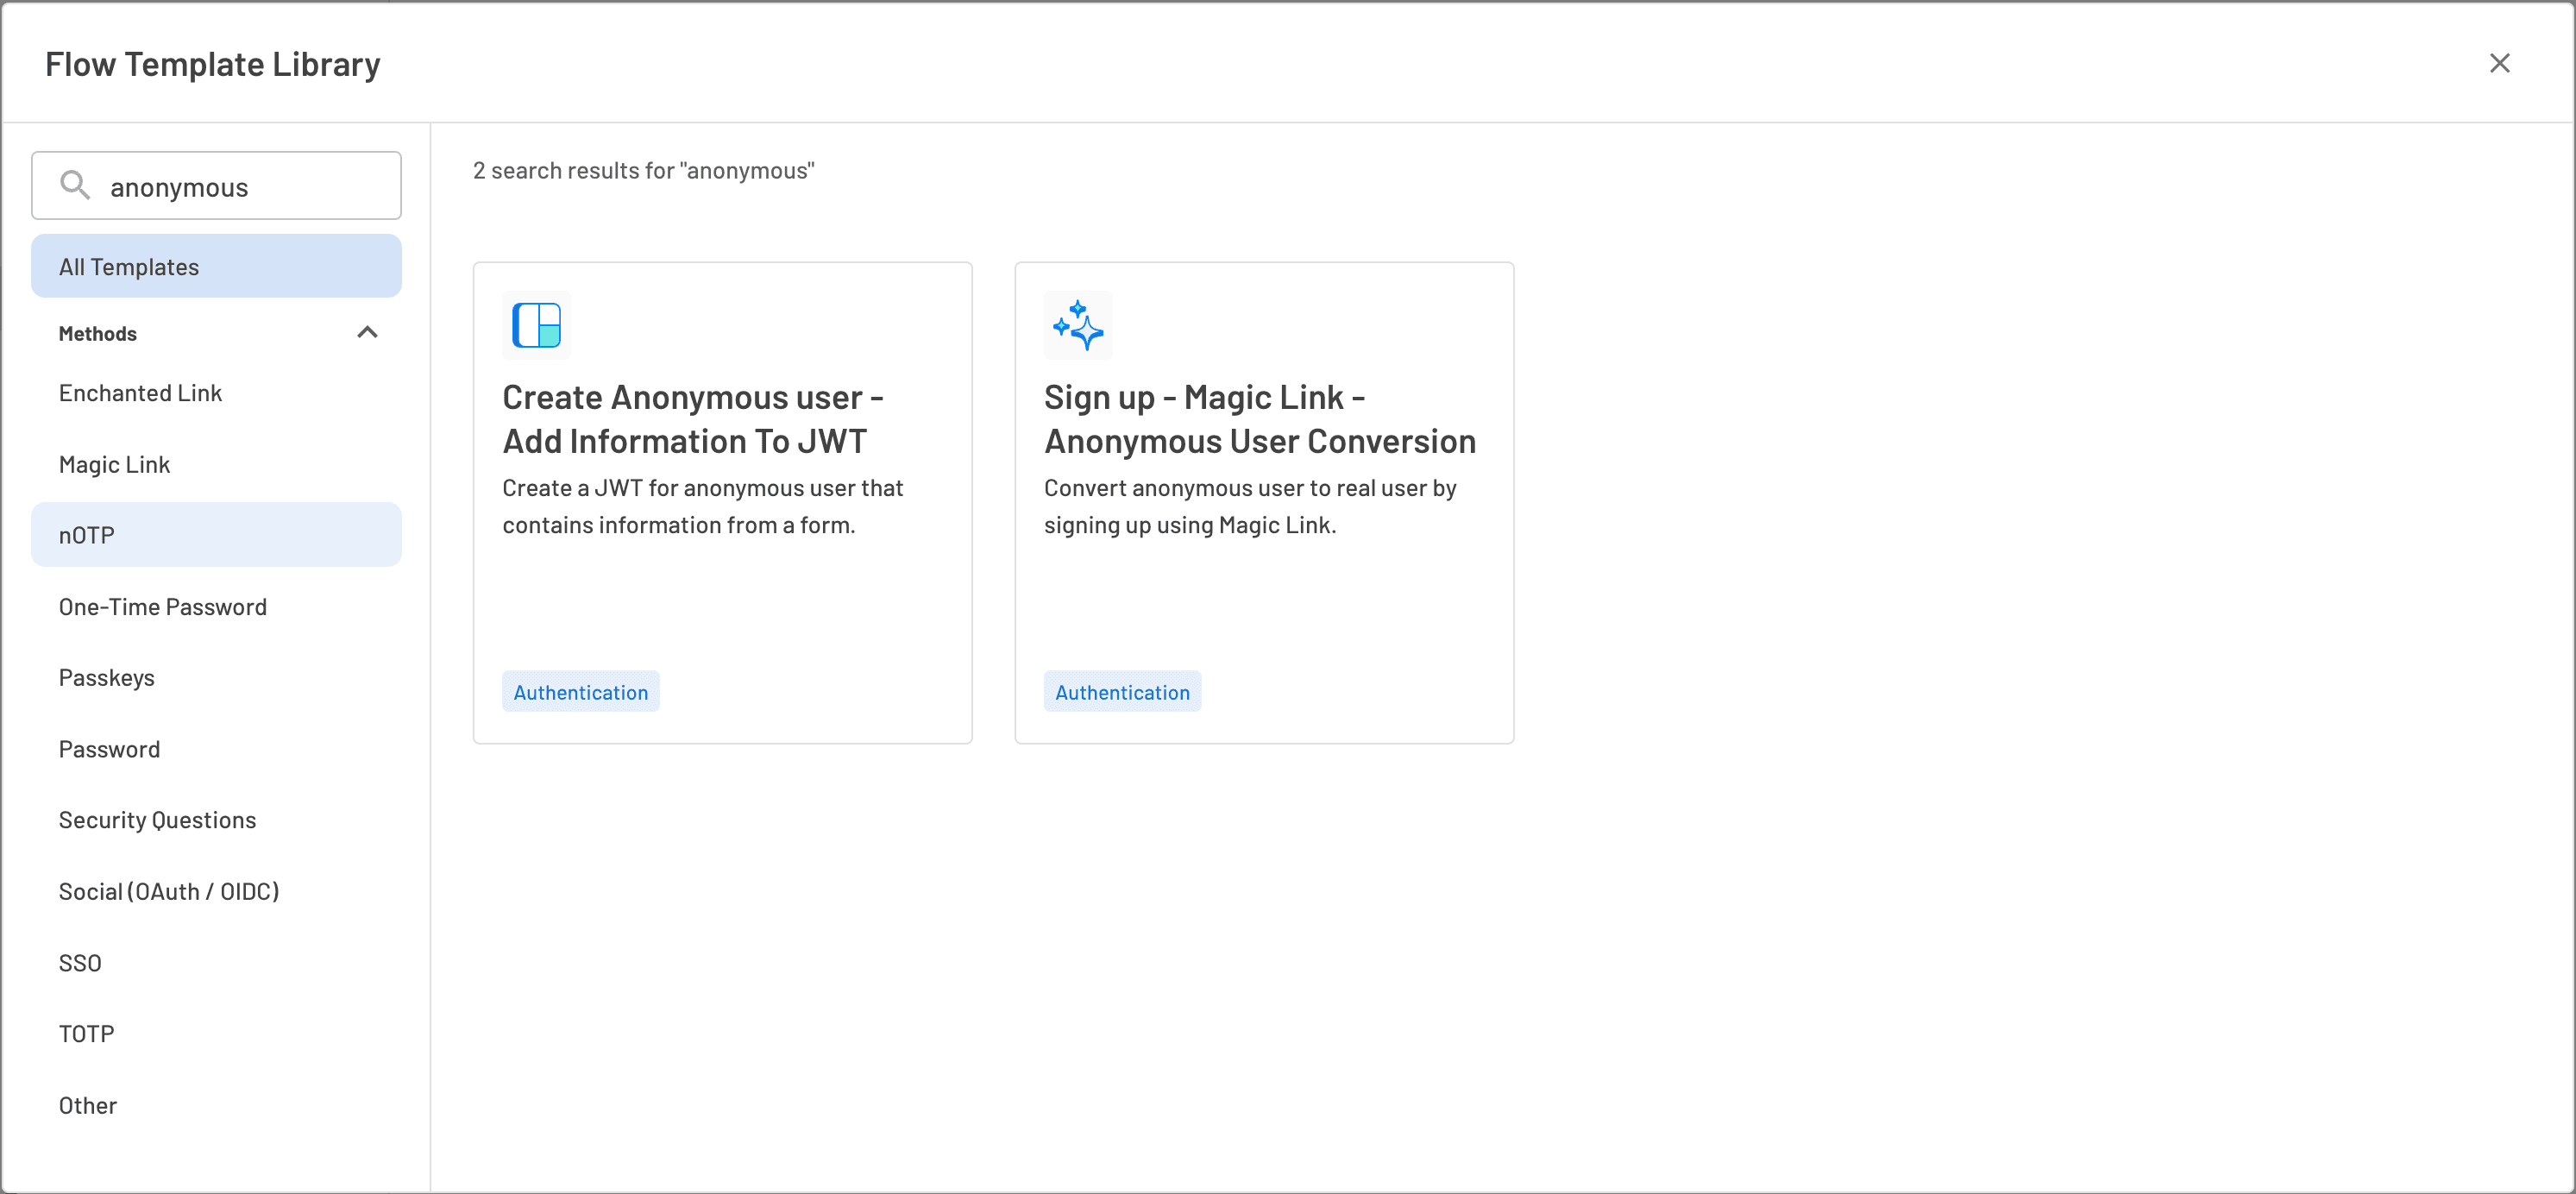Select the Other method category
The height and width of the screenshot is (1194, 2576).
[x=88, y=1105]
